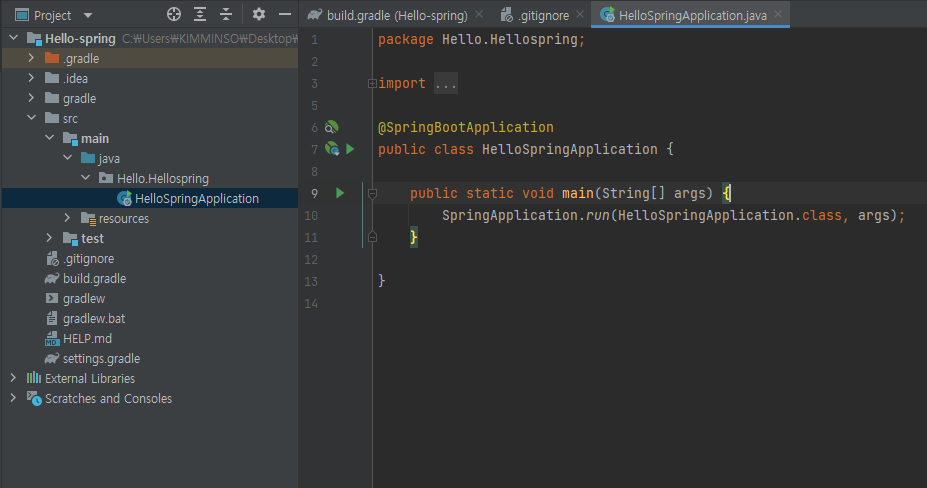Expand the .idea folder
Image resolution: width=927 pixels, height=488 pixels.
31,78
